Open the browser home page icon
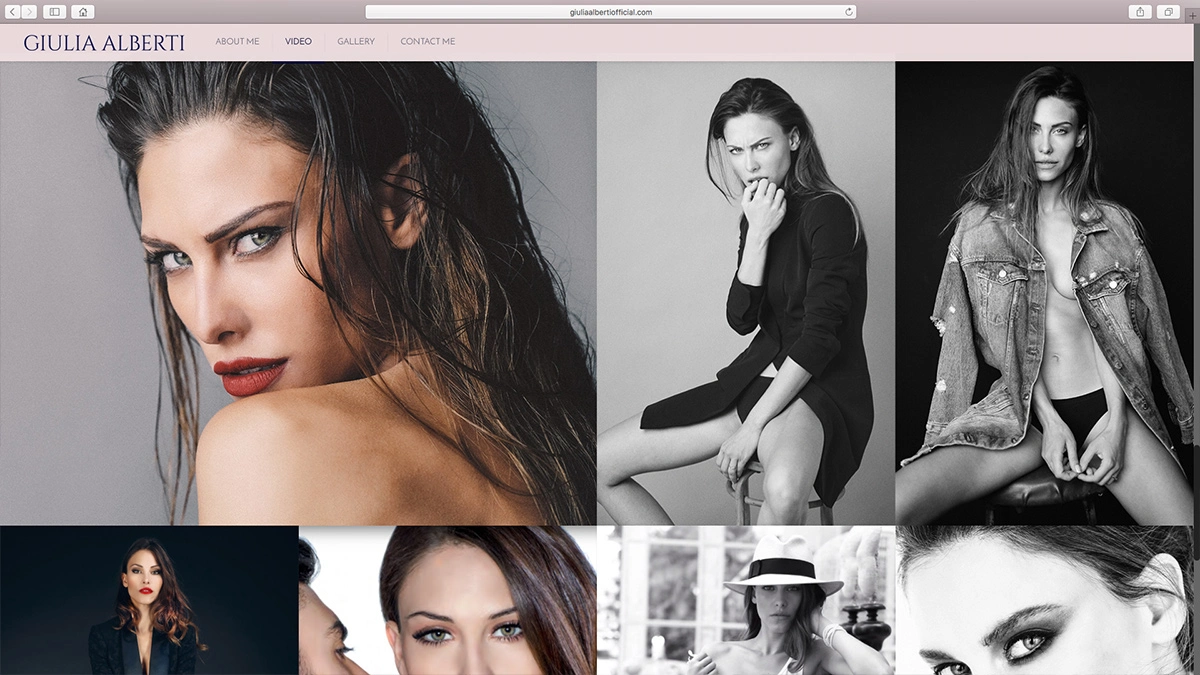This screenshot has width=1200, height=675. [x=82, y=12]
